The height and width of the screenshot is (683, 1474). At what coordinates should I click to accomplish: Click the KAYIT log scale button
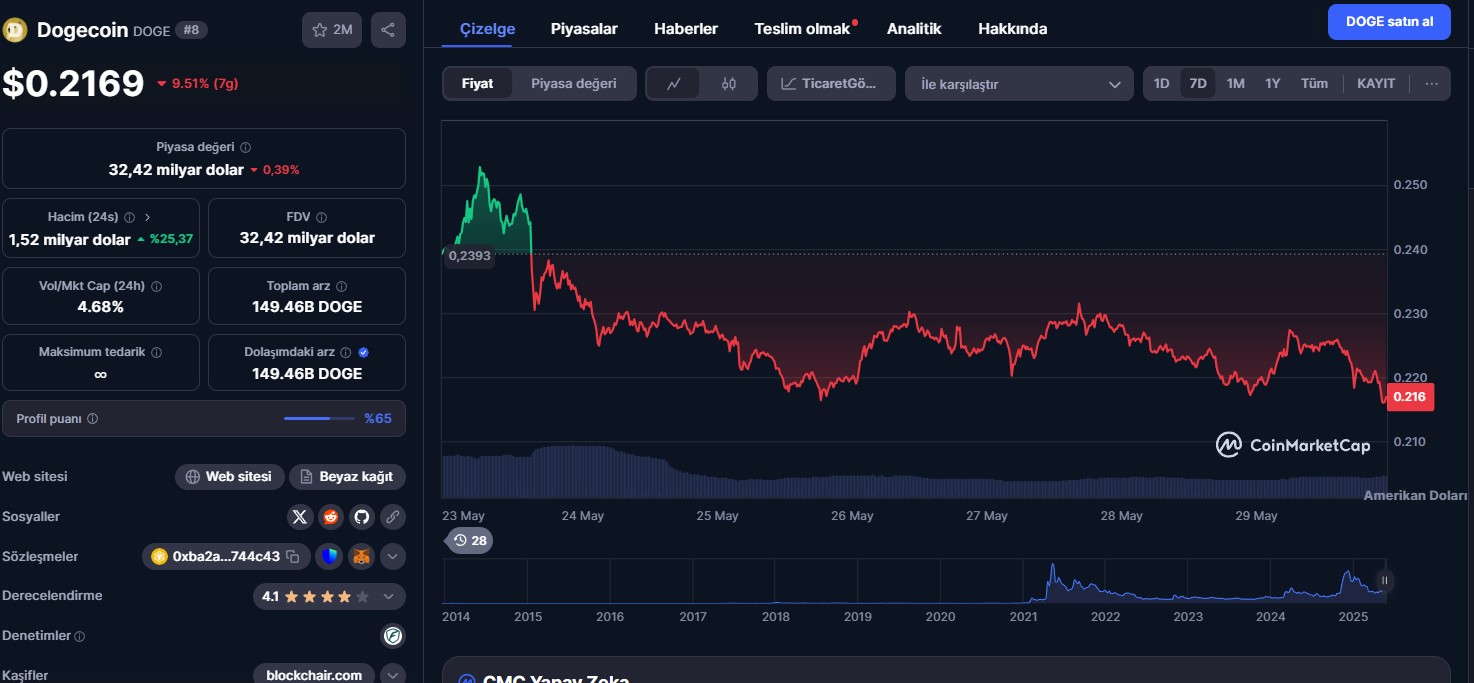click(x=1376, y=84)
